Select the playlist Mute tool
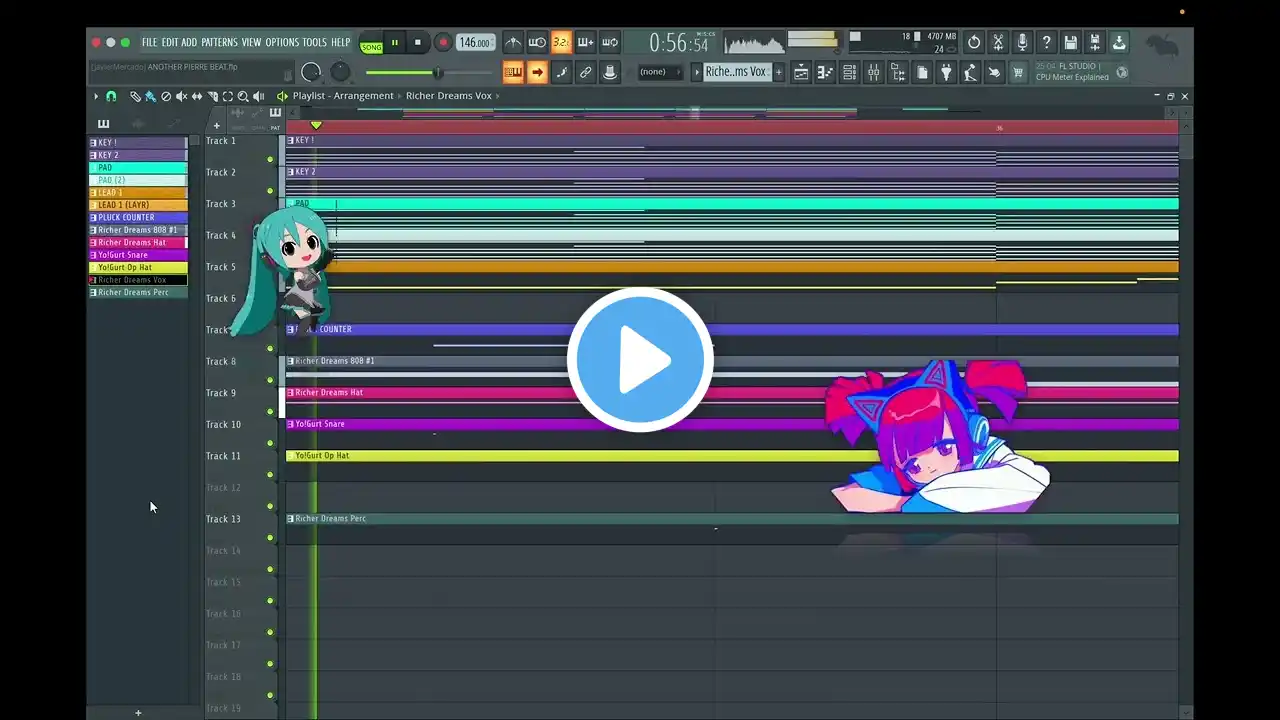This screenshot has width=1280, height=720. click(x=181, y=96)
